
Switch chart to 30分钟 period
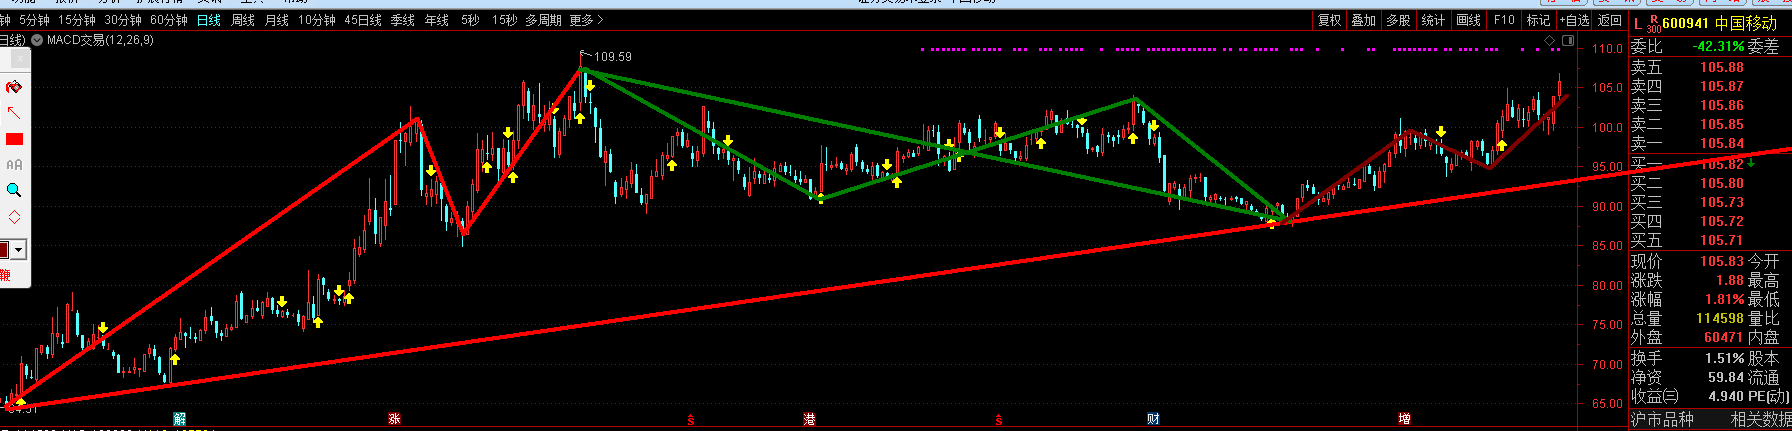pos(123,20)
